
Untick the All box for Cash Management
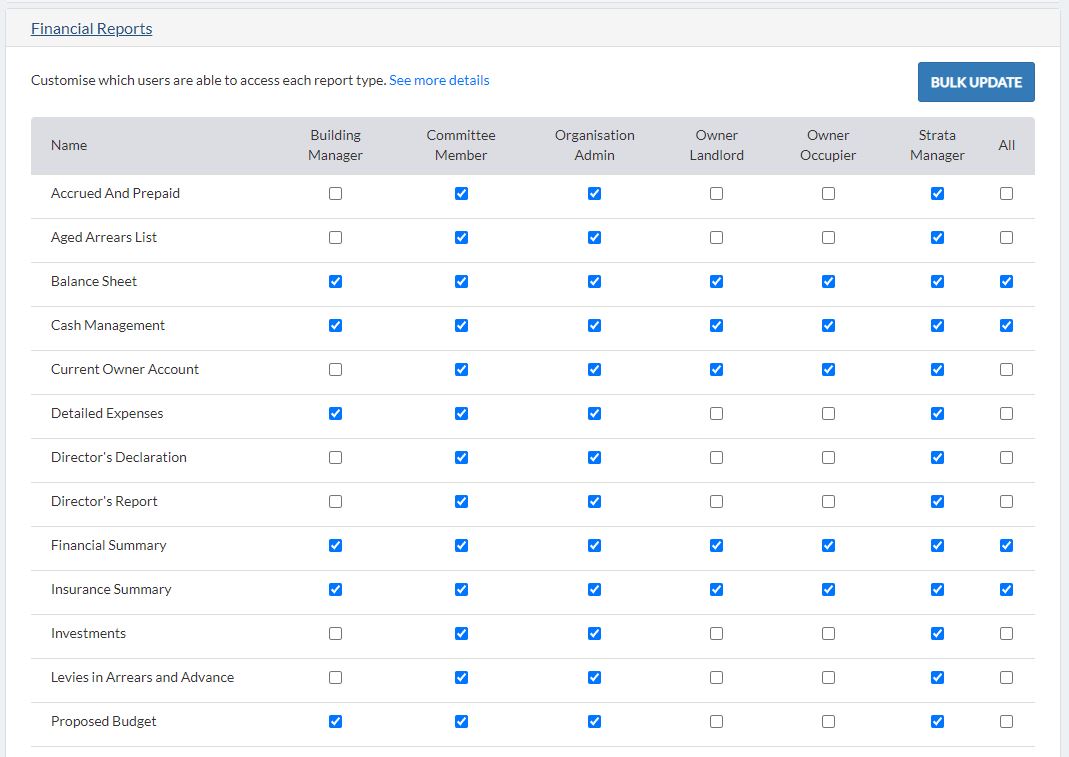click(1006, 325)
